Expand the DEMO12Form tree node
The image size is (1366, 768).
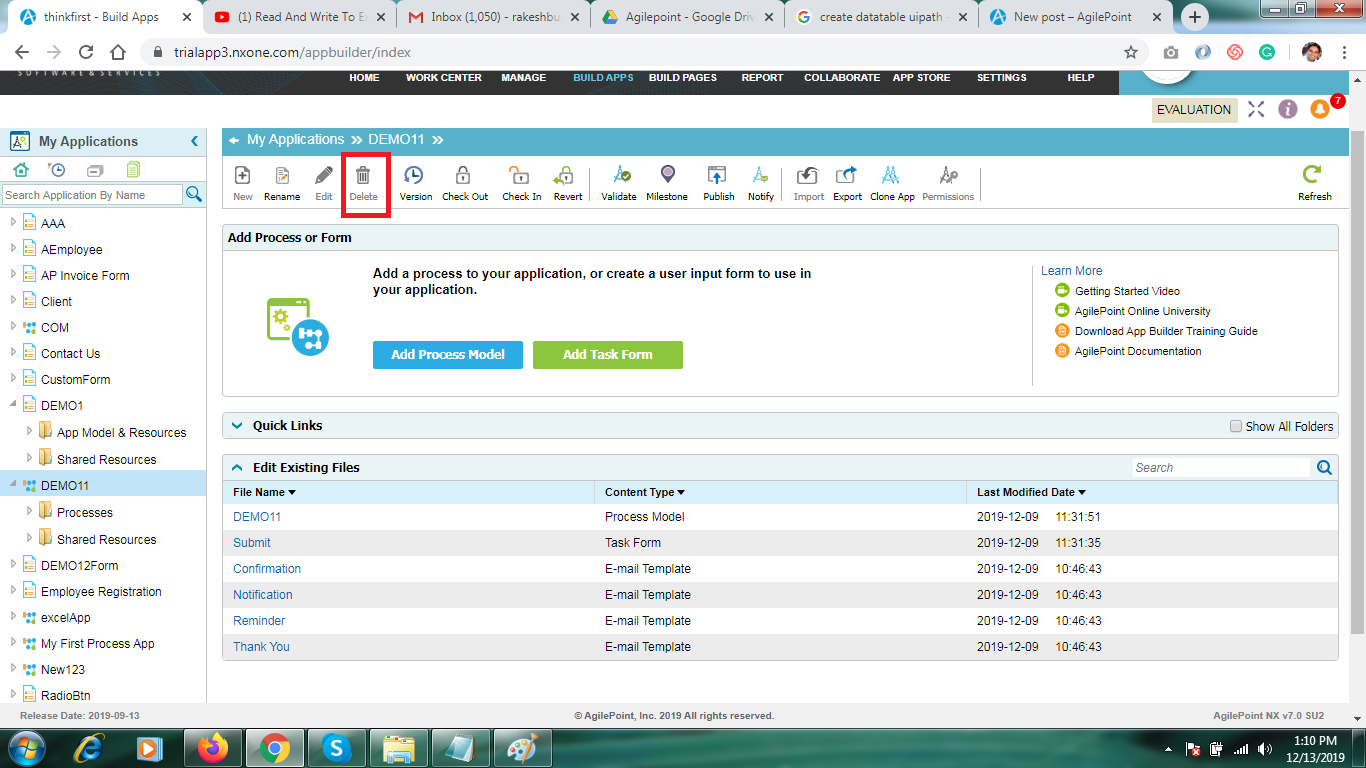pos(14,565)
